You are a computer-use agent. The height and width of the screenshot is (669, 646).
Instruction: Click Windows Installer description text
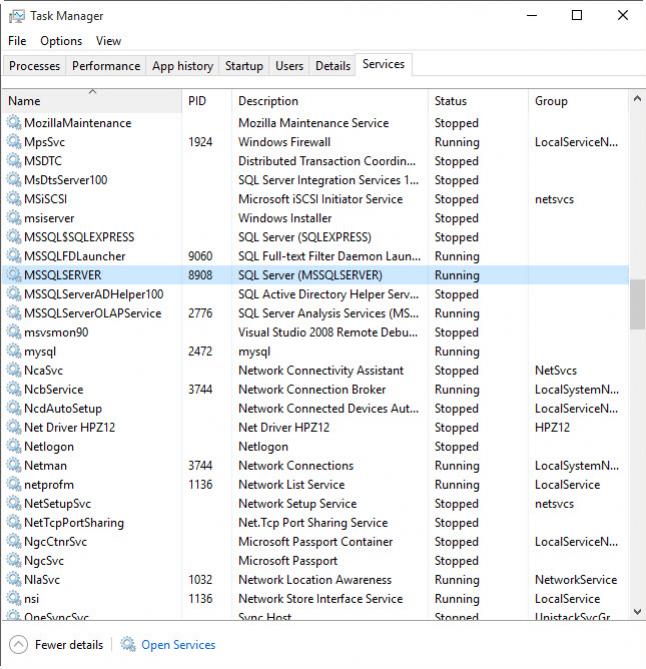tap(285, 218)
